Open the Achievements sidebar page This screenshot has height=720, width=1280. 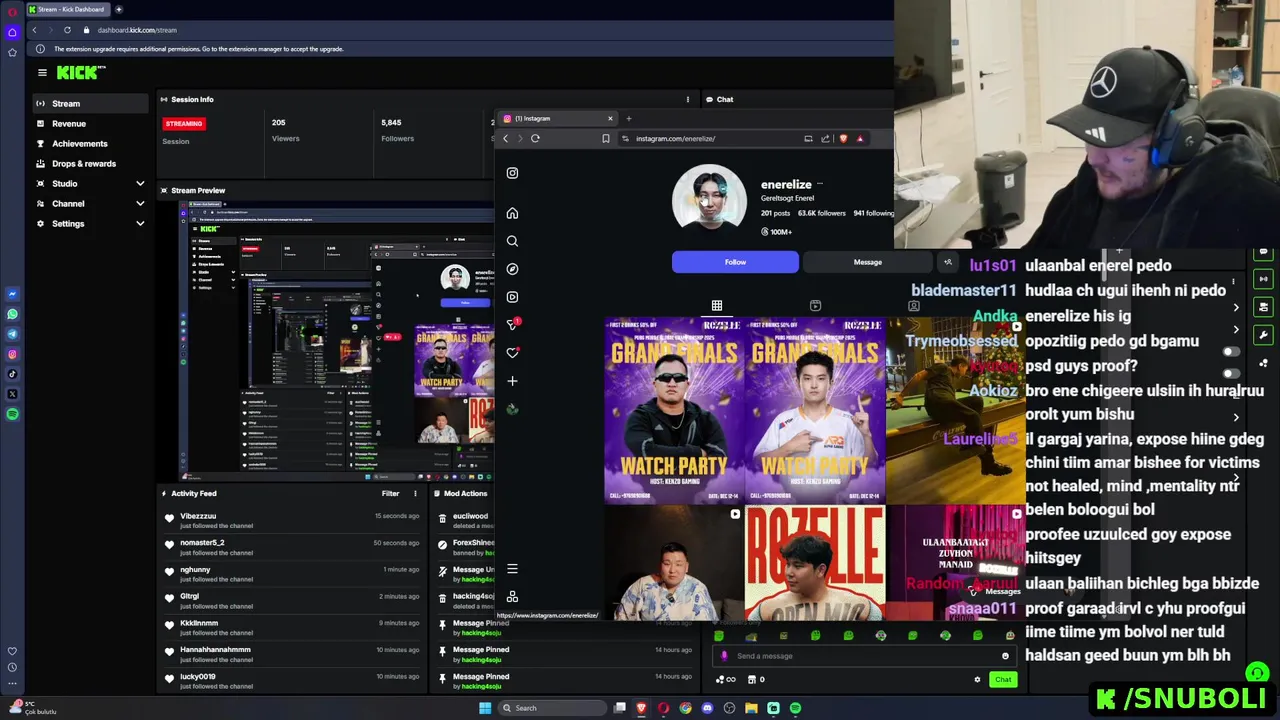coord(90,143)
